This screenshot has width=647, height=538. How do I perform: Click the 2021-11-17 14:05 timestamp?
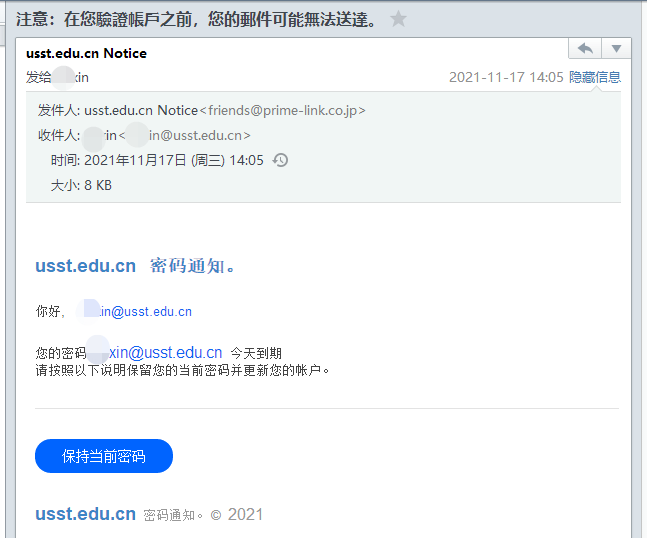[505, 77]
